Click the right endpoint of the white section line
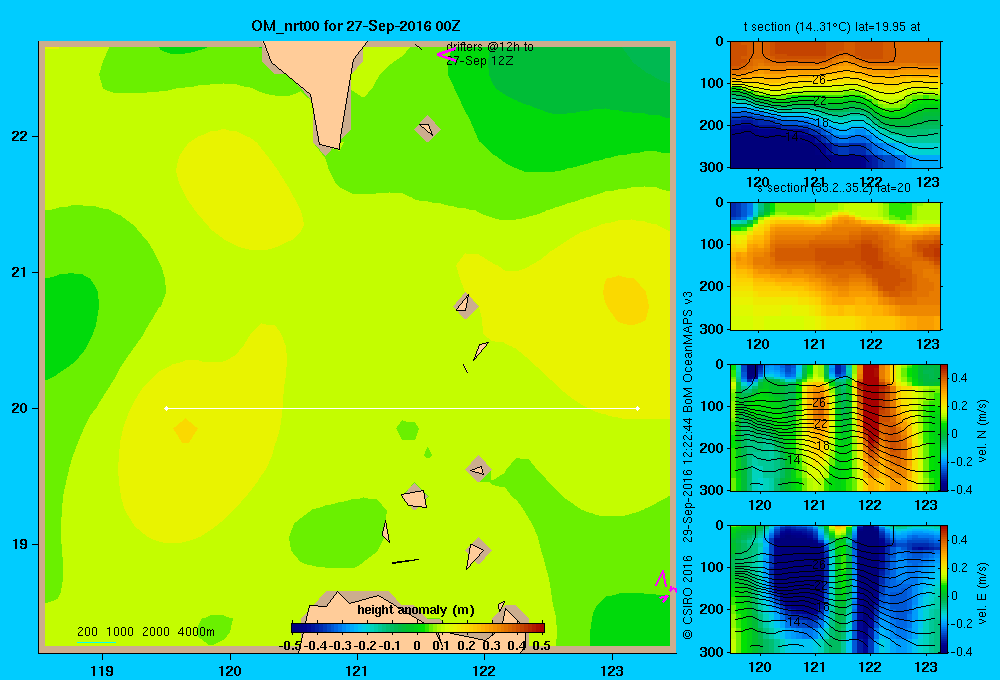Screen dimensions: 1000x680 638,408
